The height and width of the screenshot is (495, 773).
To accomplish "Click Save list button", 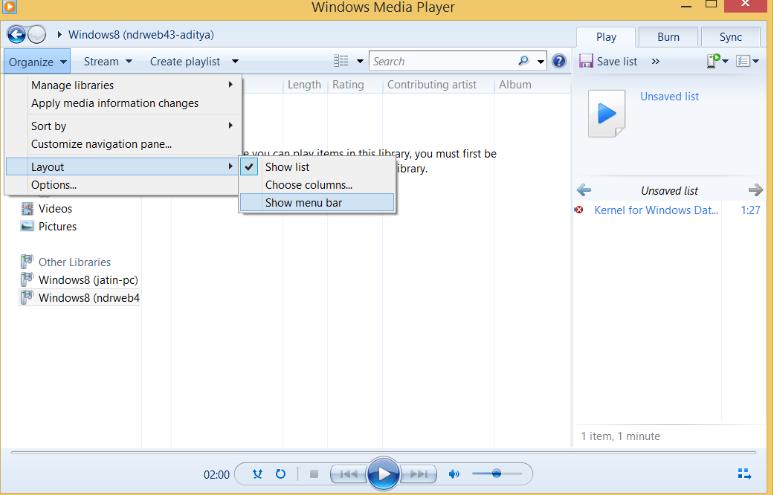I will (x=608, y=61).
